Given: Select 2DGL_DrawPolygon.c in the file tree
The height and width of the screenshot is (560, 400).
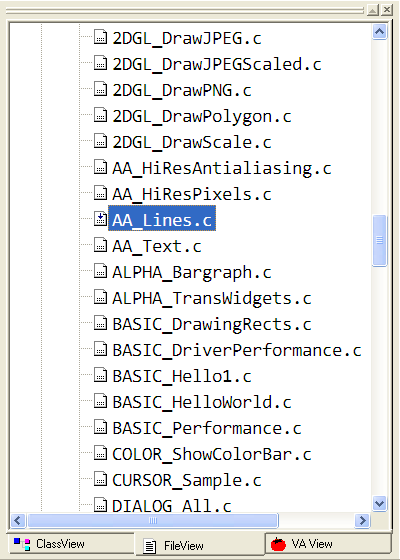Looking at the screenshot, I should [x=202, y=116].
